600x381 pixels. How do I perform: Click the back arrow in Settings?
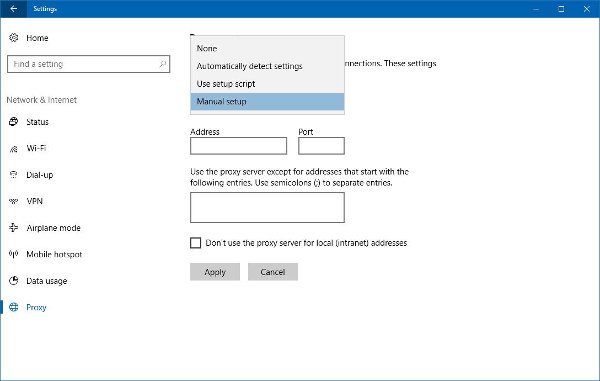13,8
